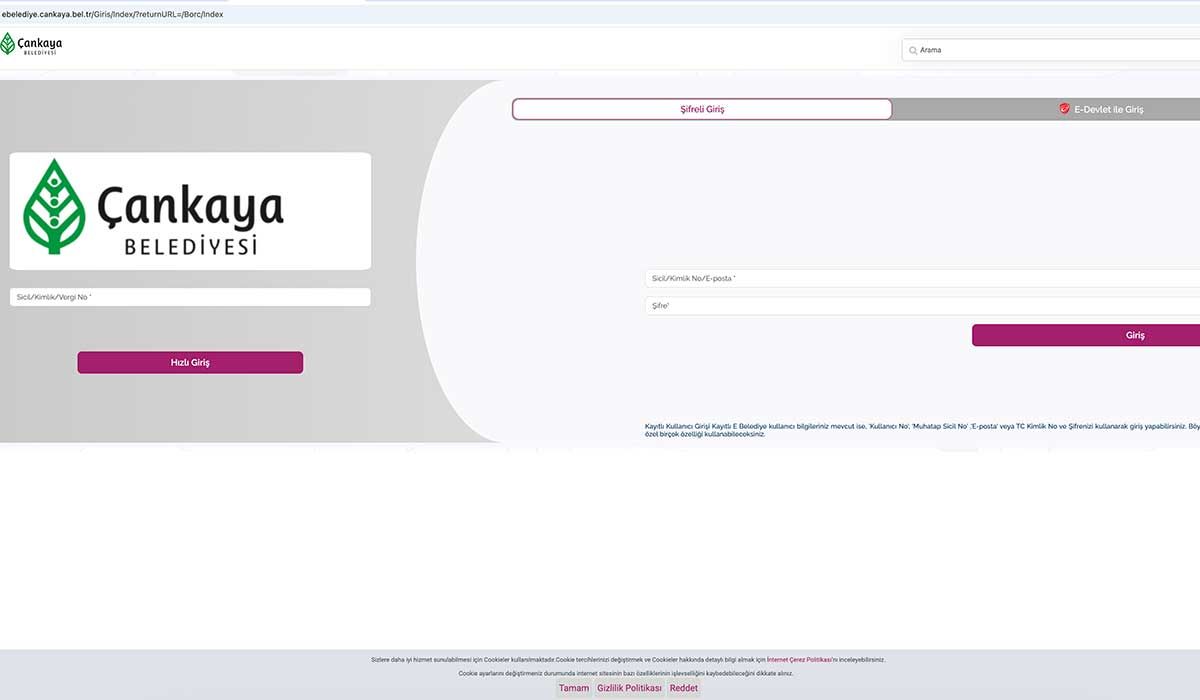Screen dimensions: 1200x700
Task: Click into the Şifre password field
Action: click(920, 306)
